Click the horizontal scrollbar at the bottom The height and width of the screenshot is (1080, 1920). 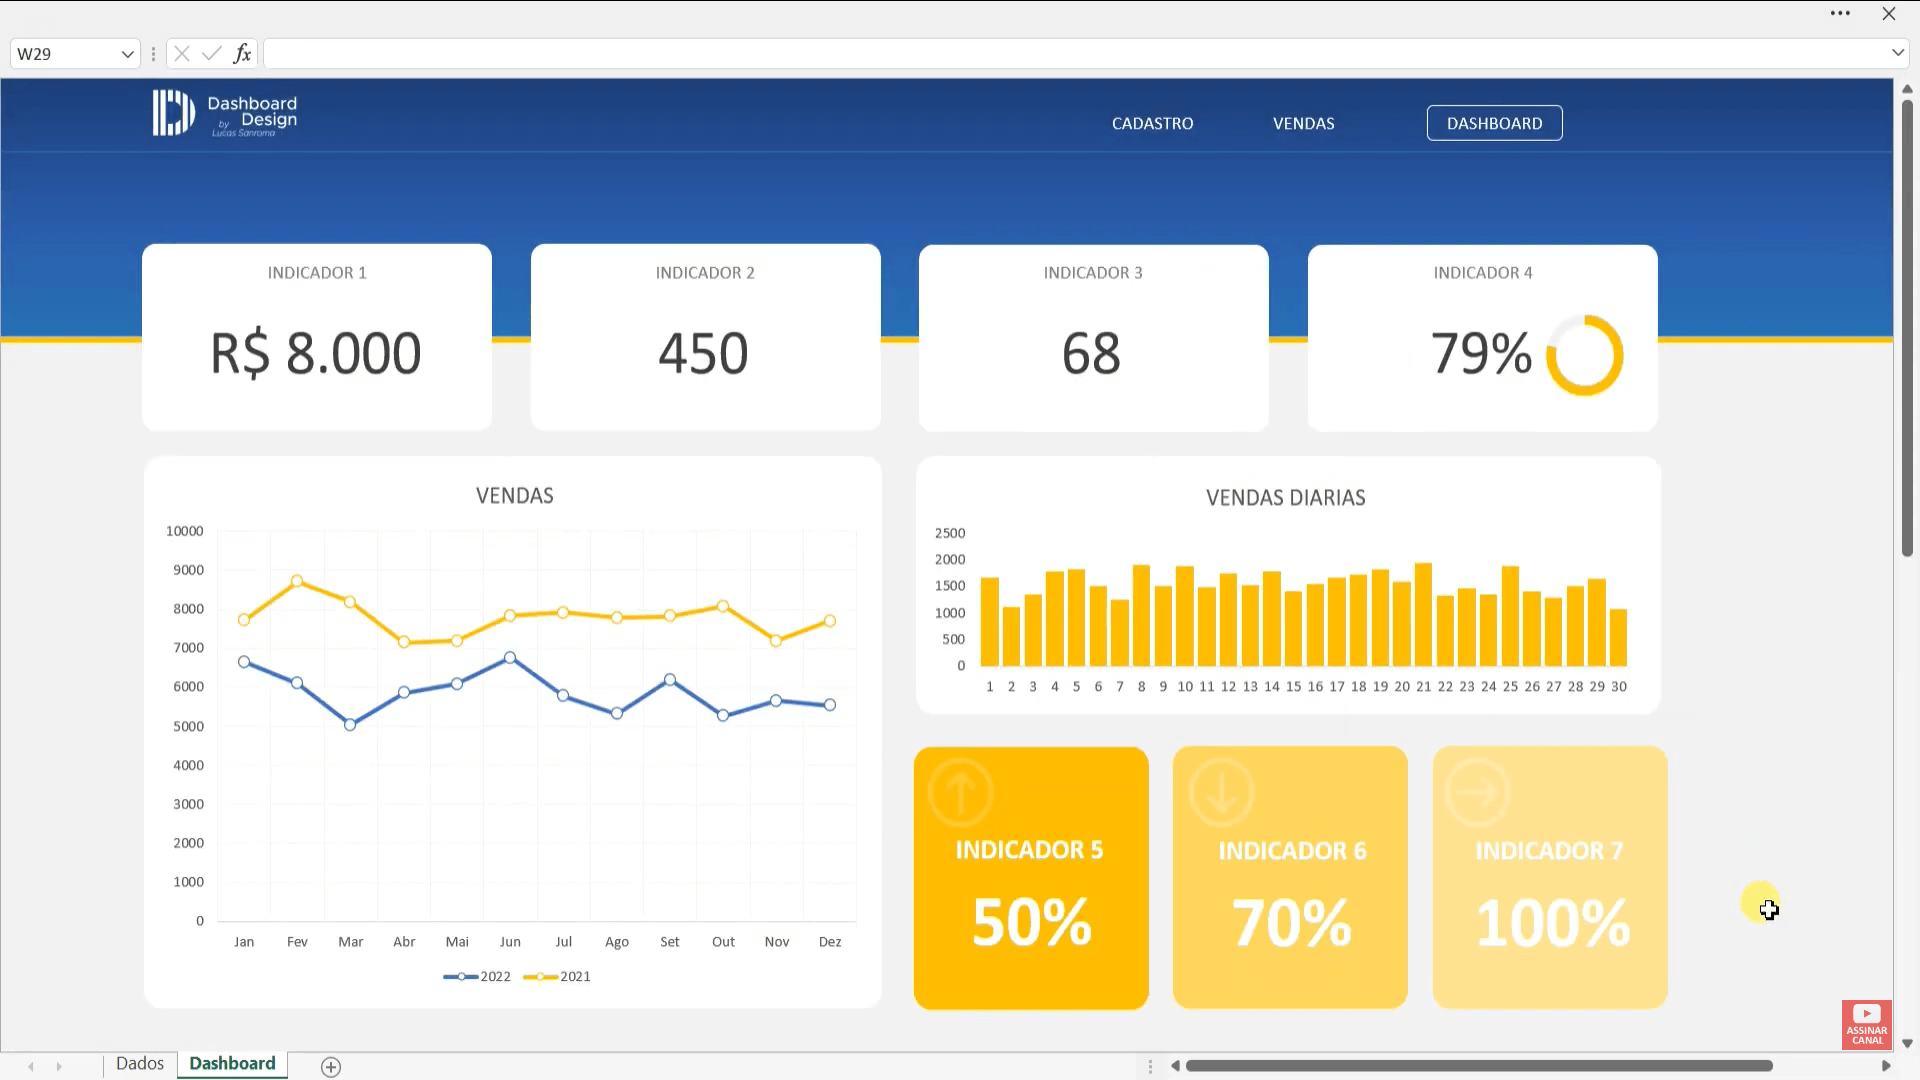click(x=1480, y=1065)
